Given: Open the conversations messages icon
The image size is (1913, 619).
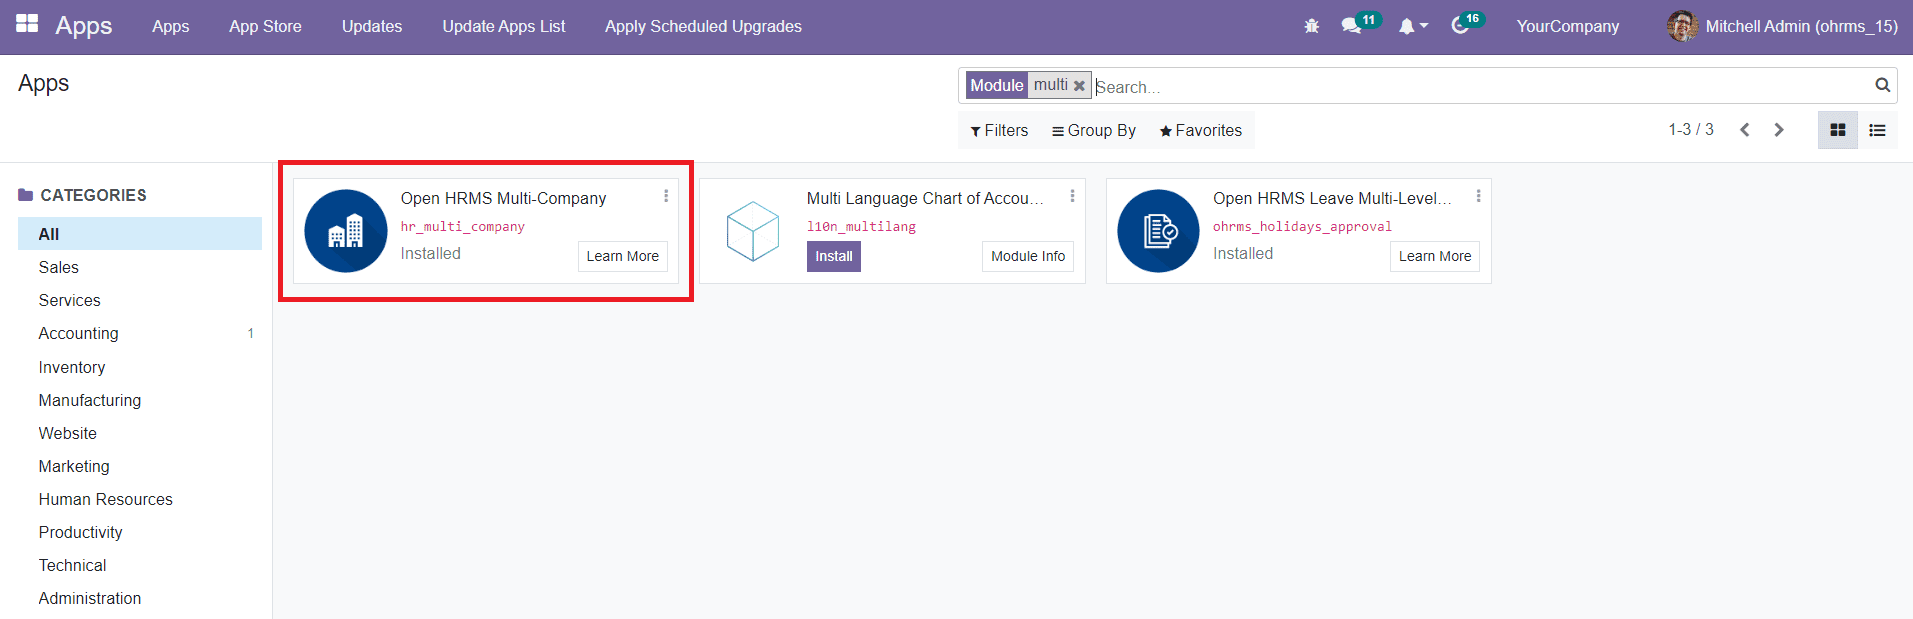Looking at the screenshot, I should 1351,26.
